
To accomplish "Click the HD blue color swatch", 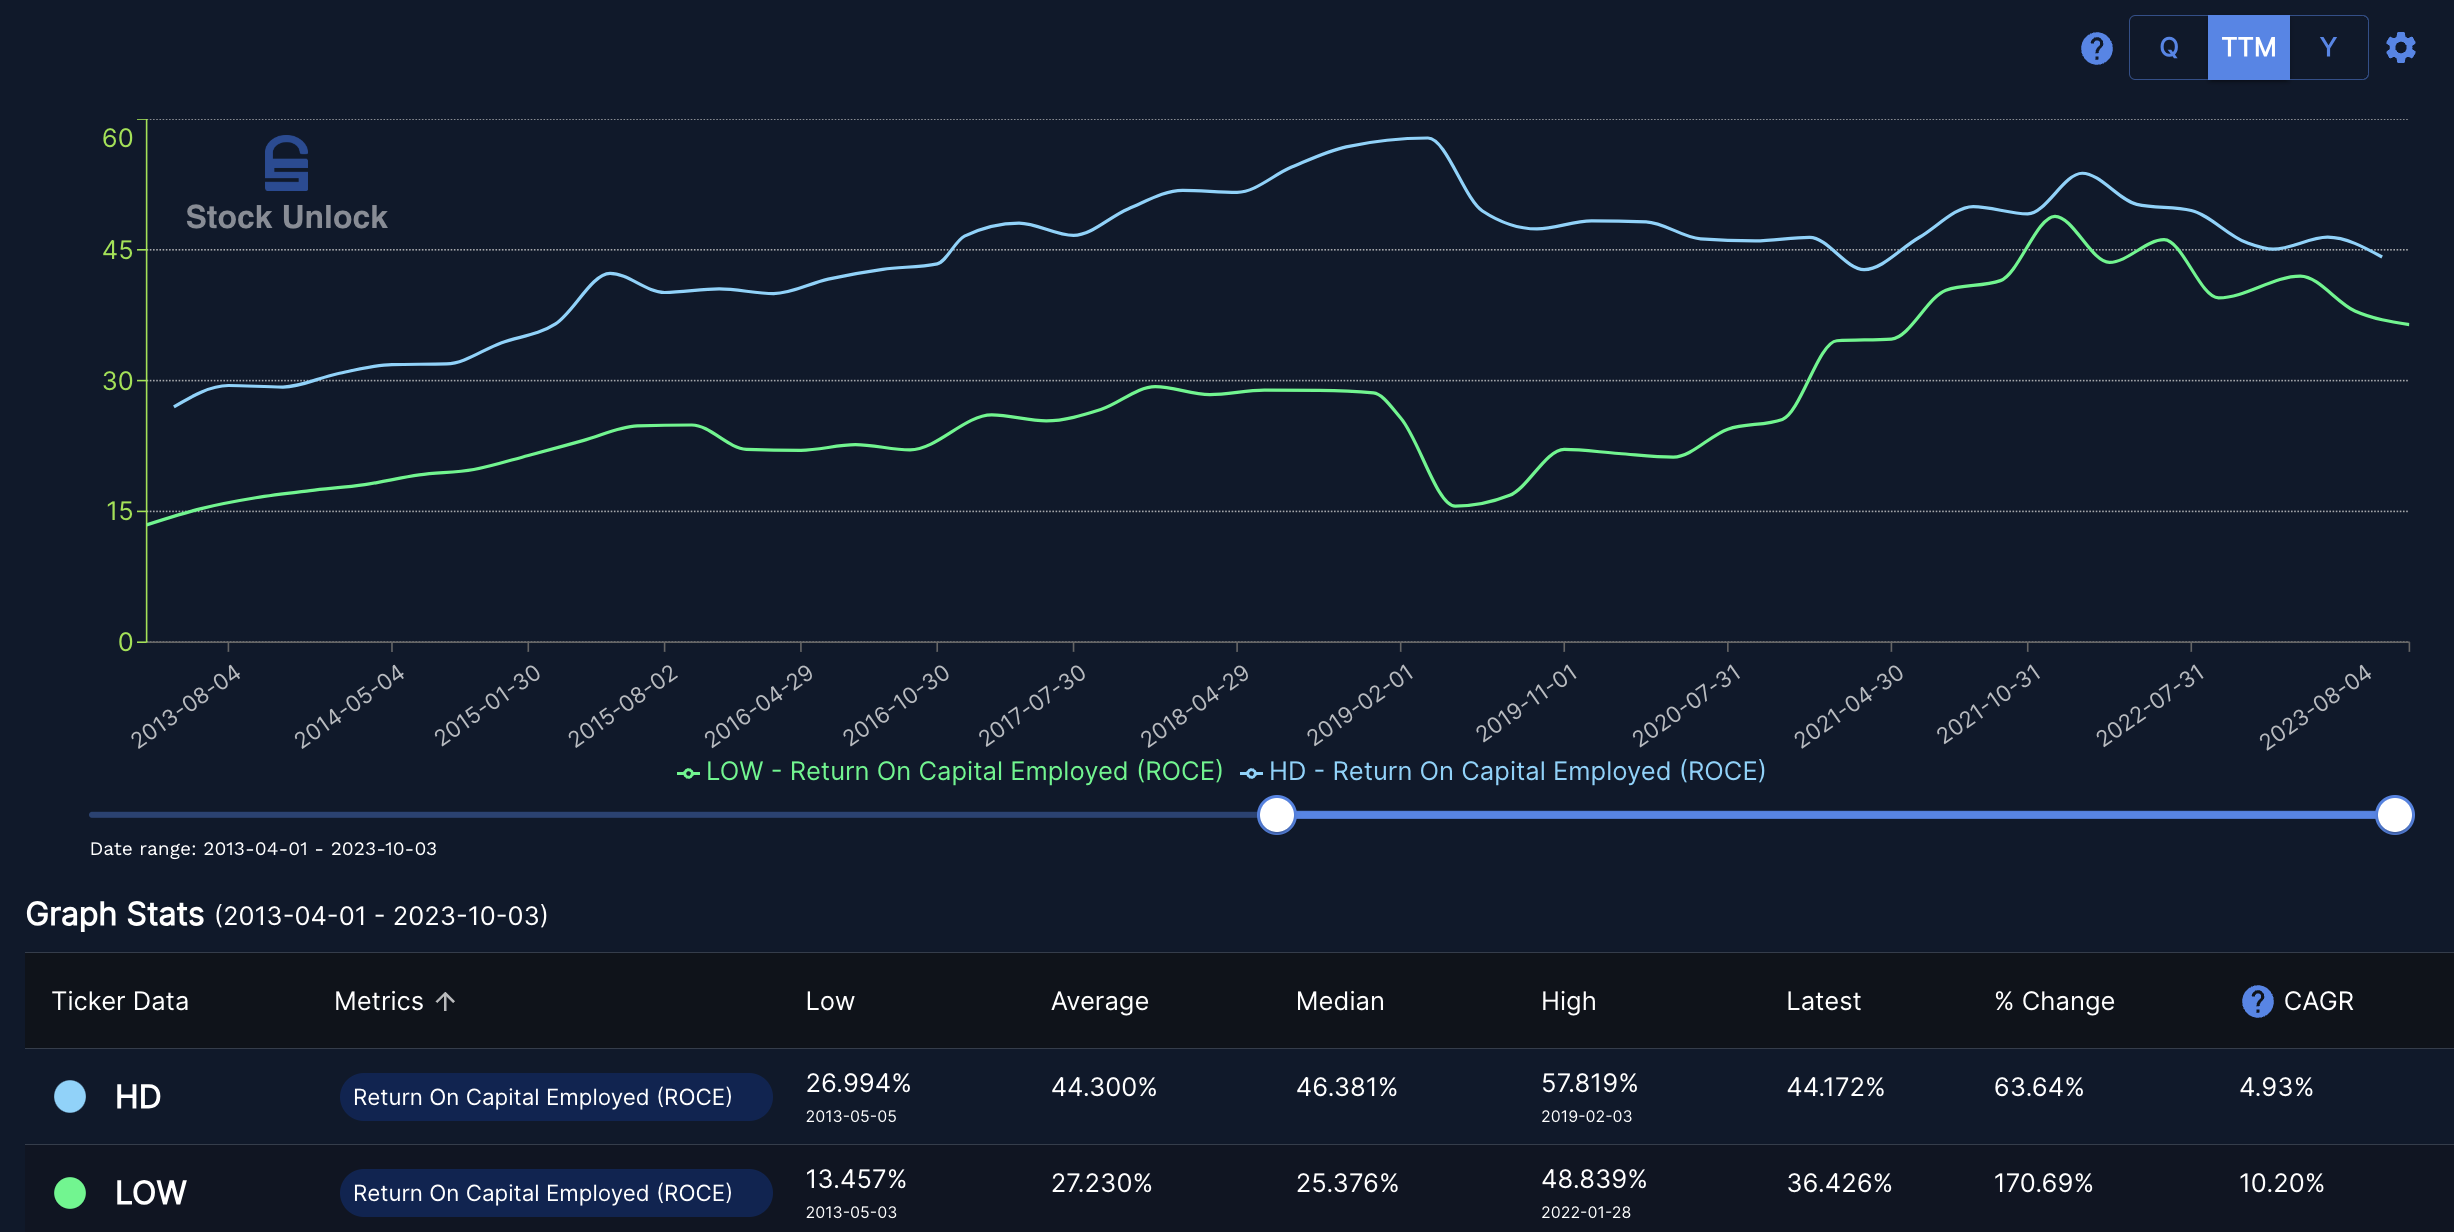I will (70, 1097).
